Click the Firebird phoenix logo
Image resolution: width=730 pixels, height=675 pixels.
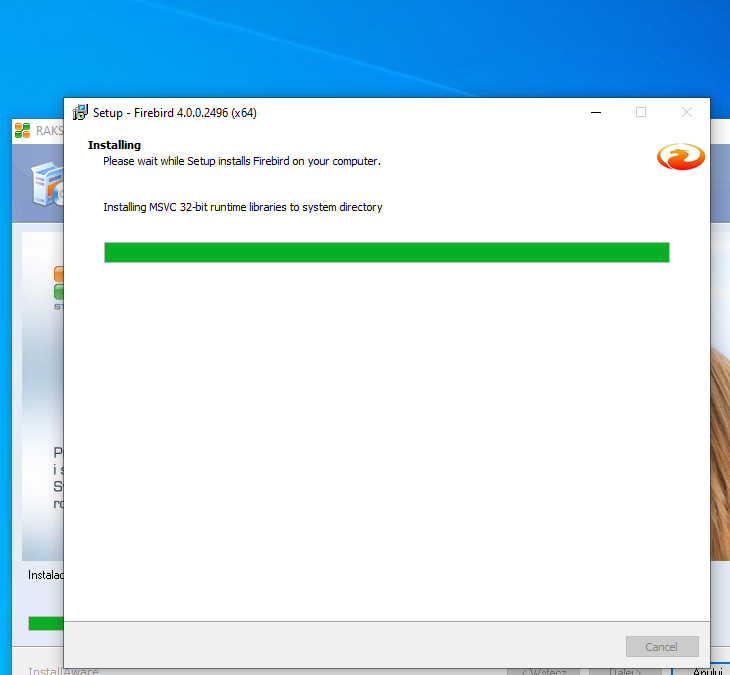point(680,156)
